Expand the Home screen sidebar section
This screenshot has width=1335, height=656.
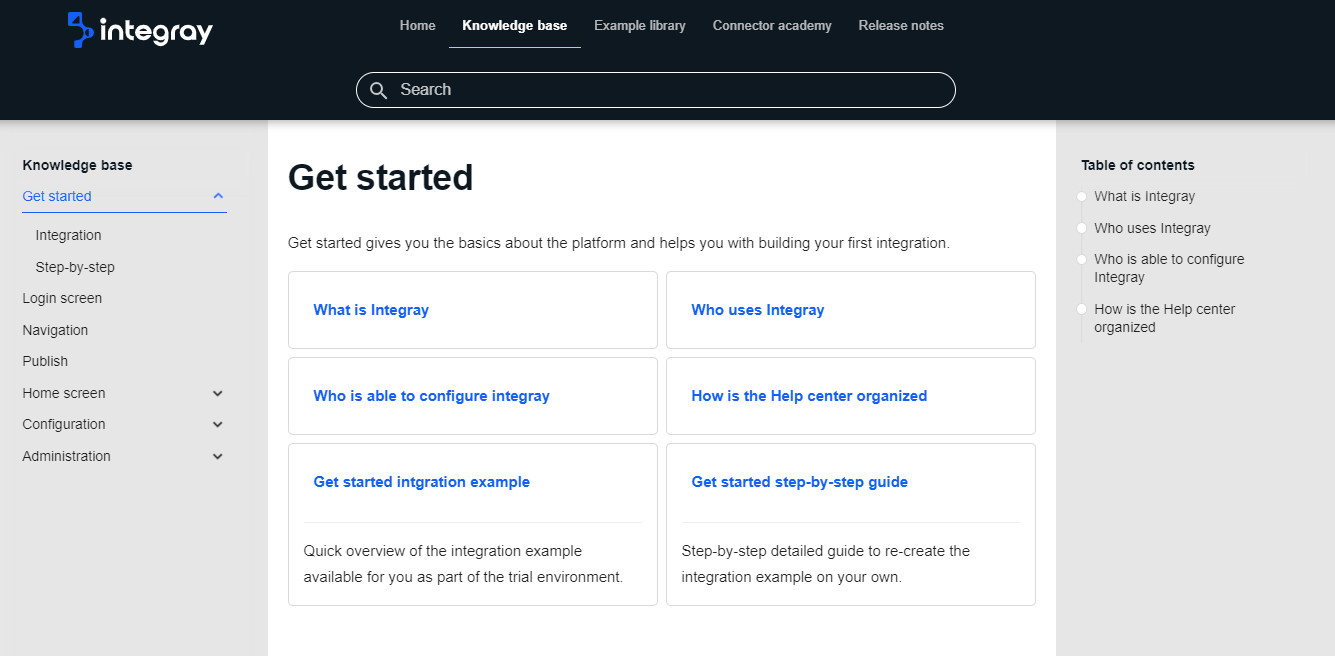218,394
